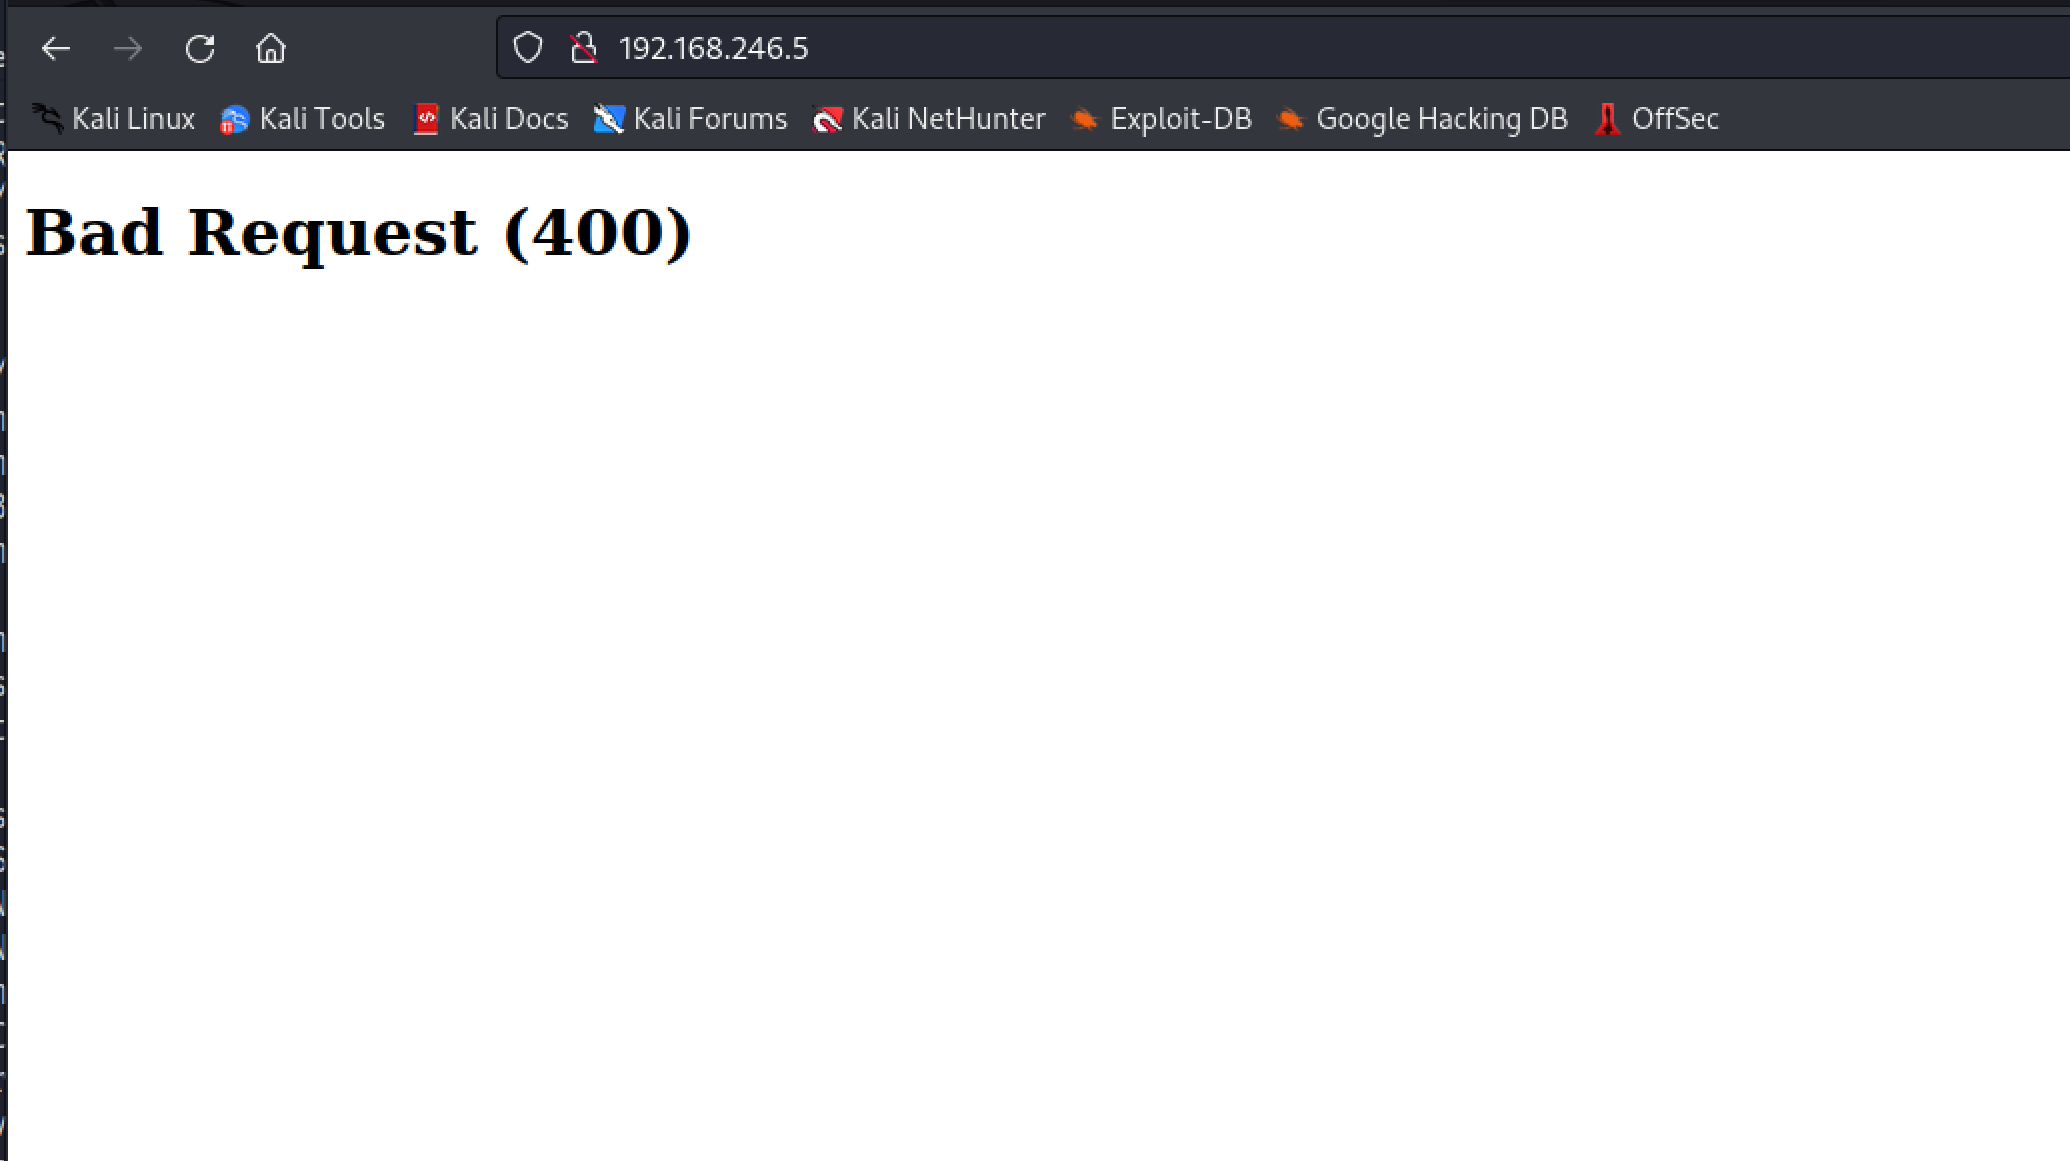
Task: Open the Kali Docs bookmark
Action: tap(491, 119)
